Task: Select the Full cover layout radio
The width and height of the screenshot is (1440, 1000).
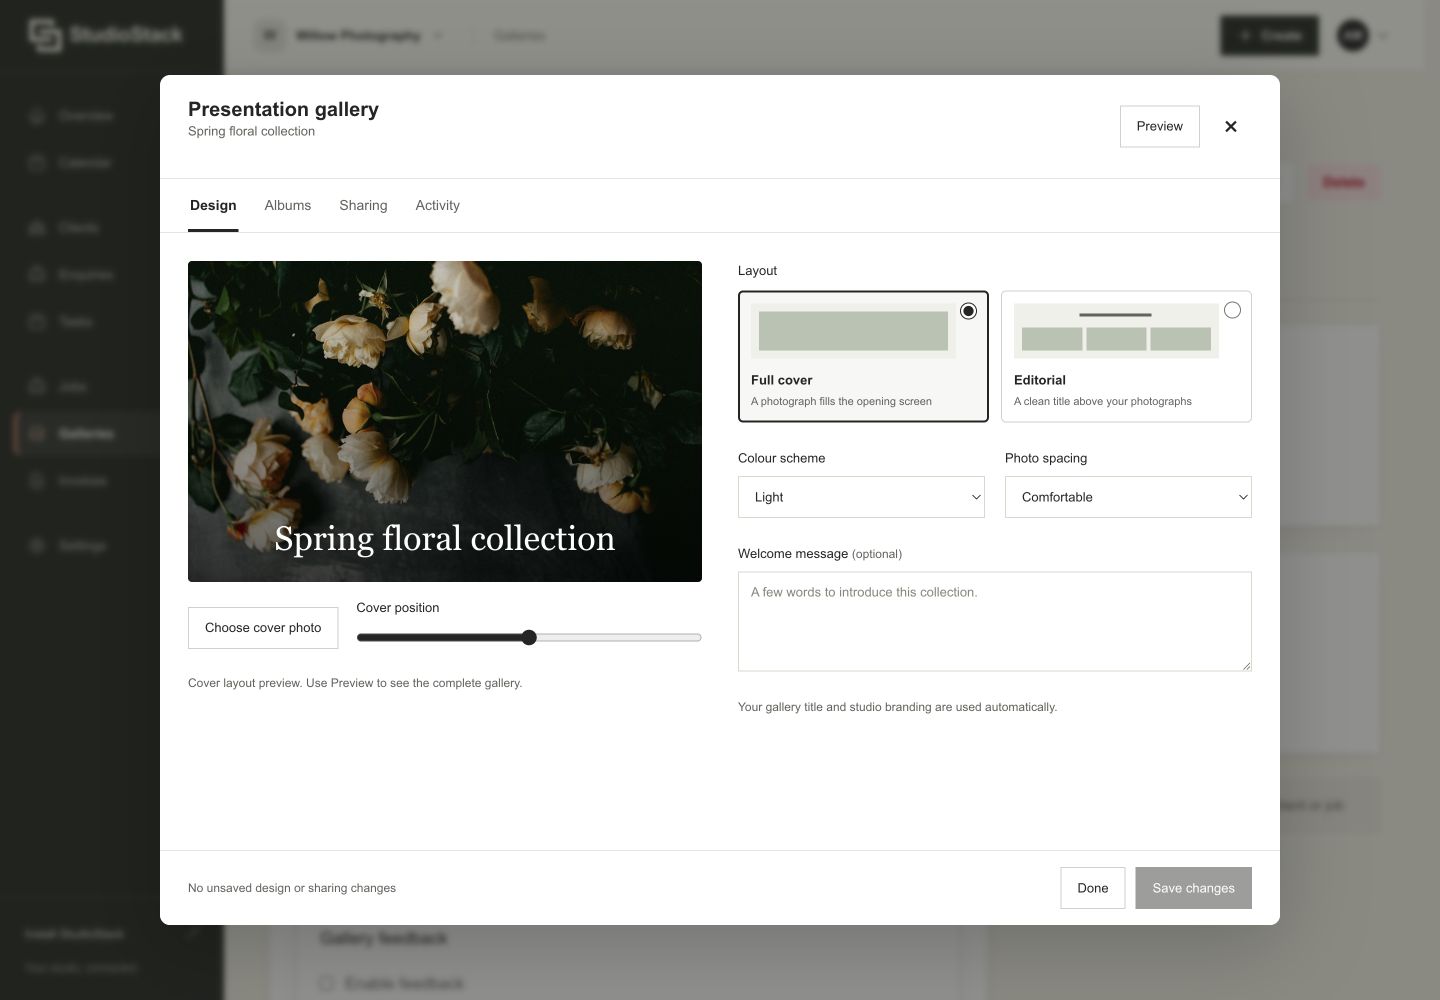Action: coord(968,311)
